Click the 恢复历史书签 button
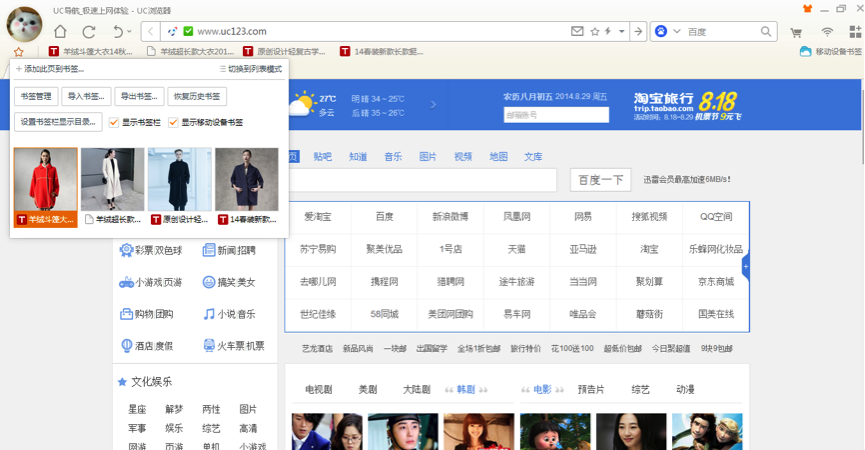This screenshot has height=450, width=865. [x=197, y=97]
